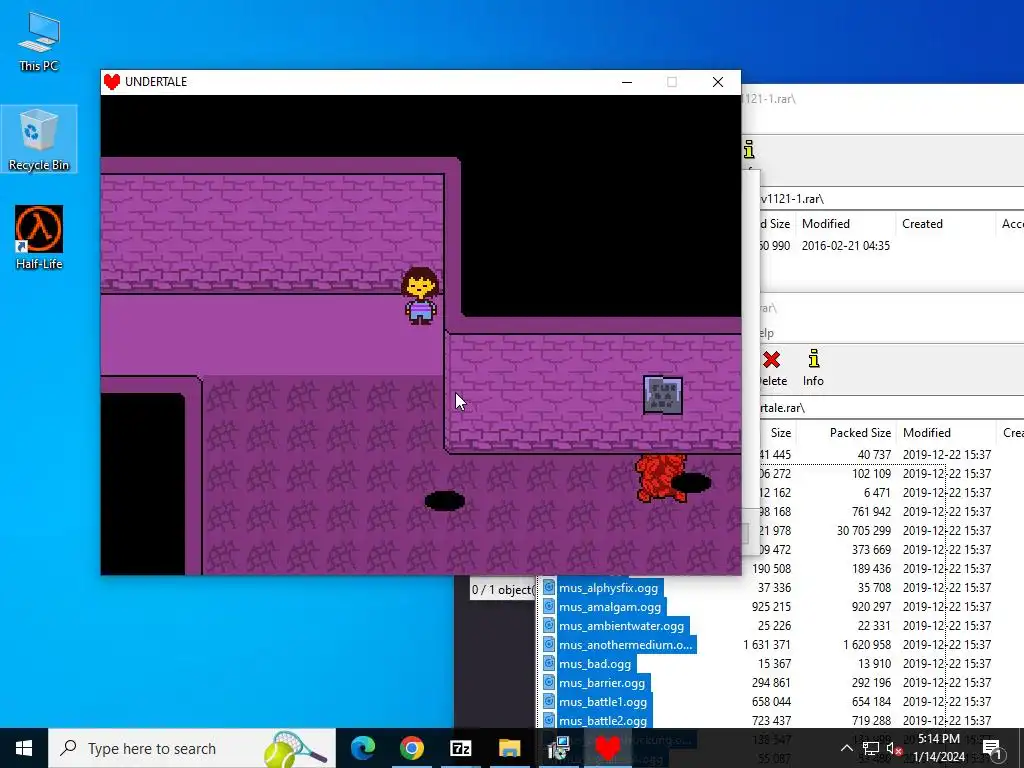Switch to Undertale via taskbar heart icon

coord(607,748)
